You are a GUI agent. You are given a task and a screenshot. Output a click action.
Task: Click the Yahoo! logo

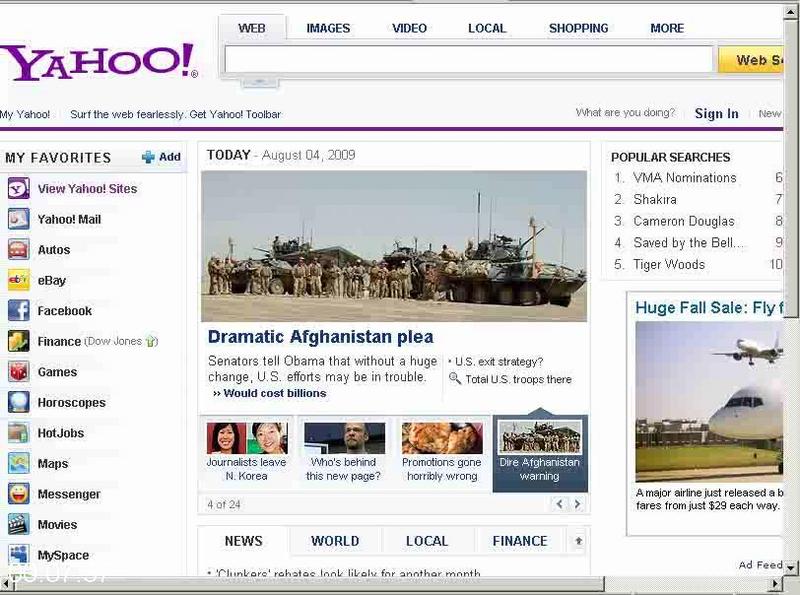99,62
